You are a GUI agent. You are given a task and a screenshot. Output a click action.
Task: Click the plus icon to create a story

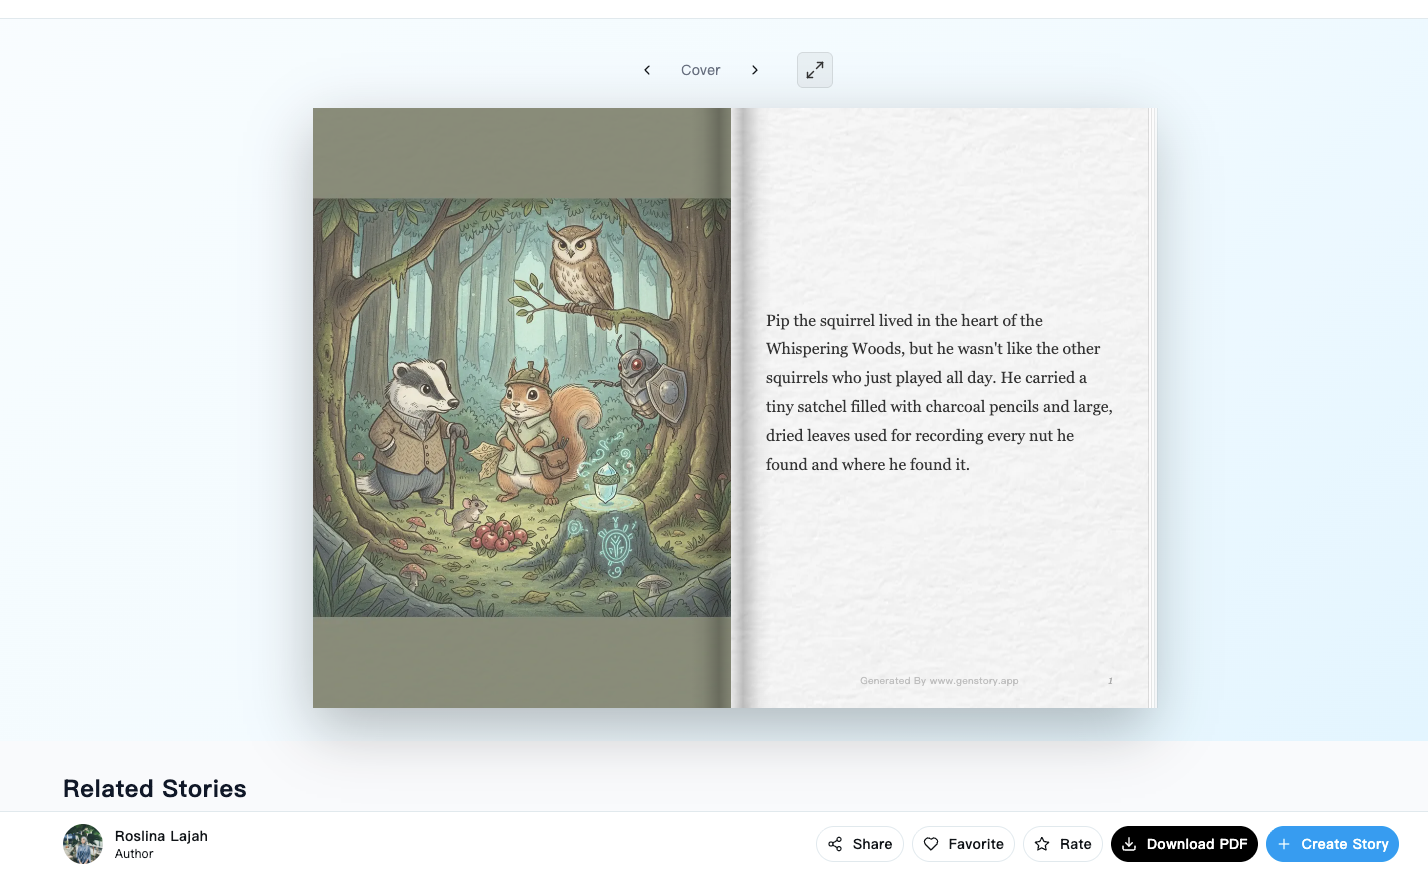point(1284,844)
